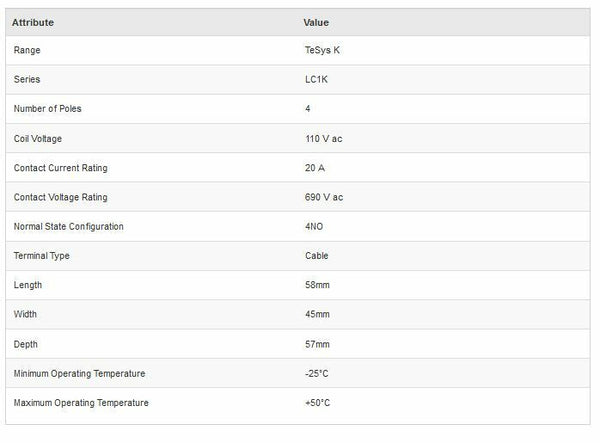Select the Normal State Configuration label
Screen dimensions: 600x443
pyautogui.click(x=69, y=226)
